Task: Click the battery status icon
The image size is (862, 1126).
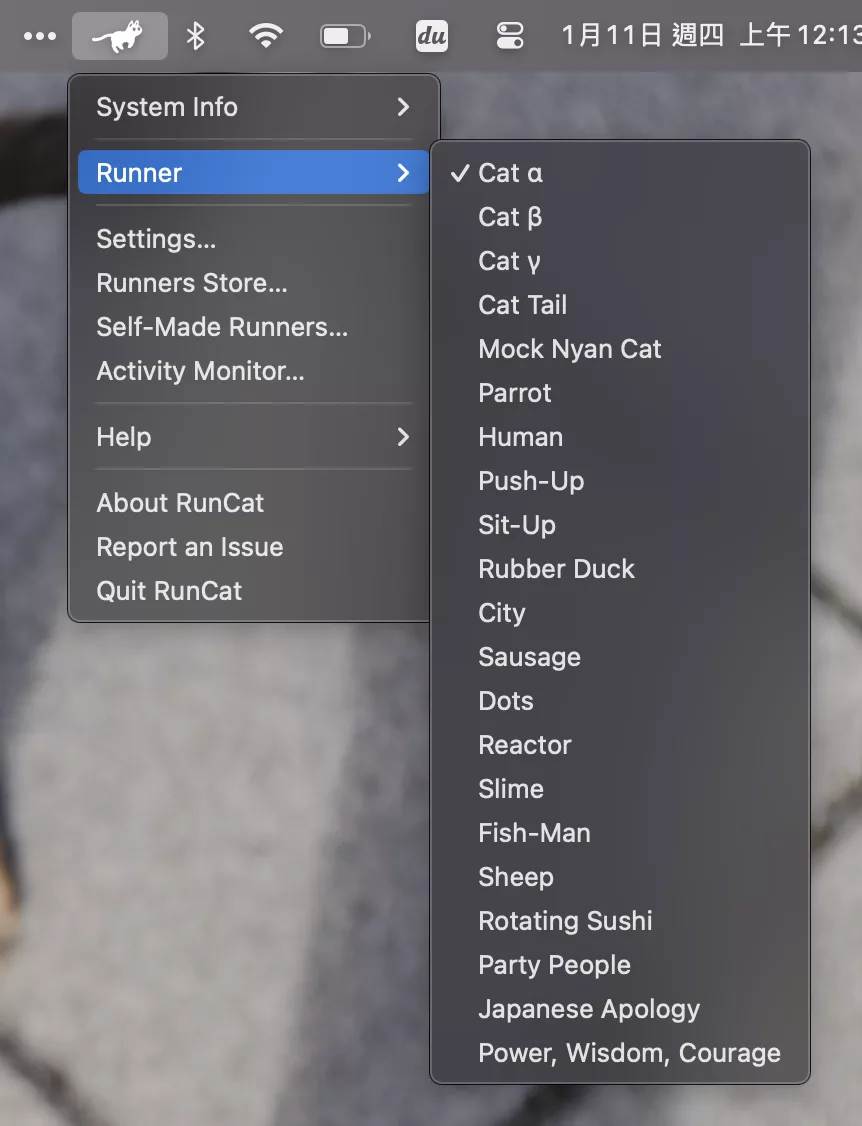Action: (346, 36)
